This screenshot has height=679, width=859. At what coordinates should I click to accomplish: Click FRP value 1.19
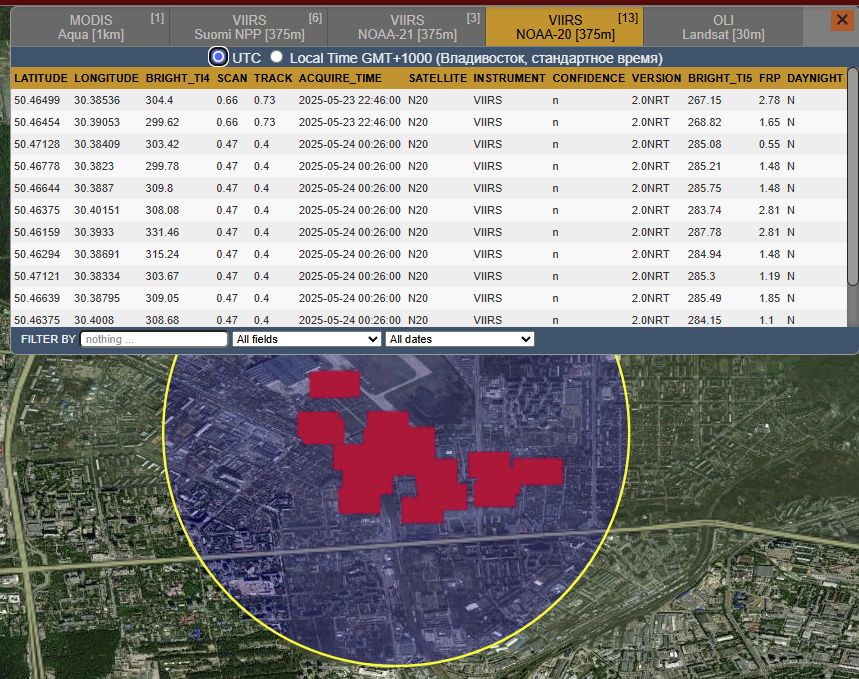point(769,276)
